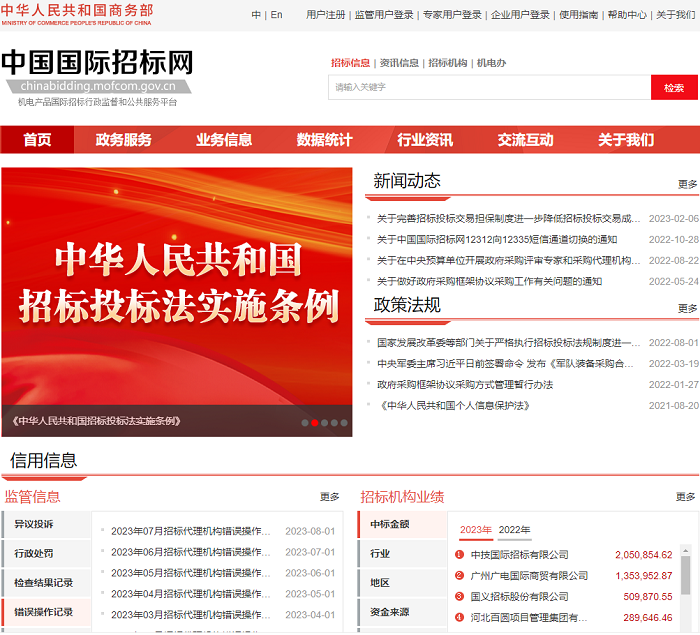Go to 首页 in main navigation

click(x=37, y=140)
